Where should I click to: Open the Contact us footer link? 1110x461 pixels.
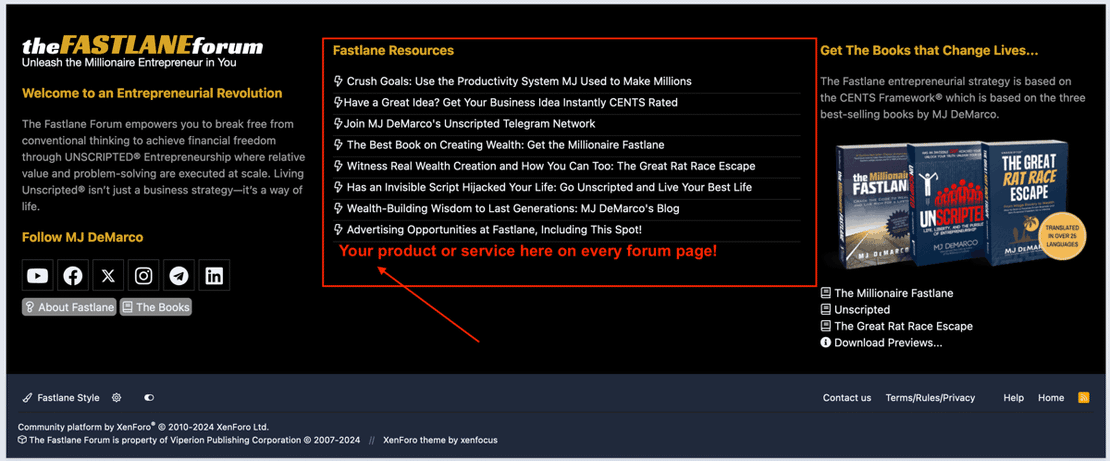[846, 398]
